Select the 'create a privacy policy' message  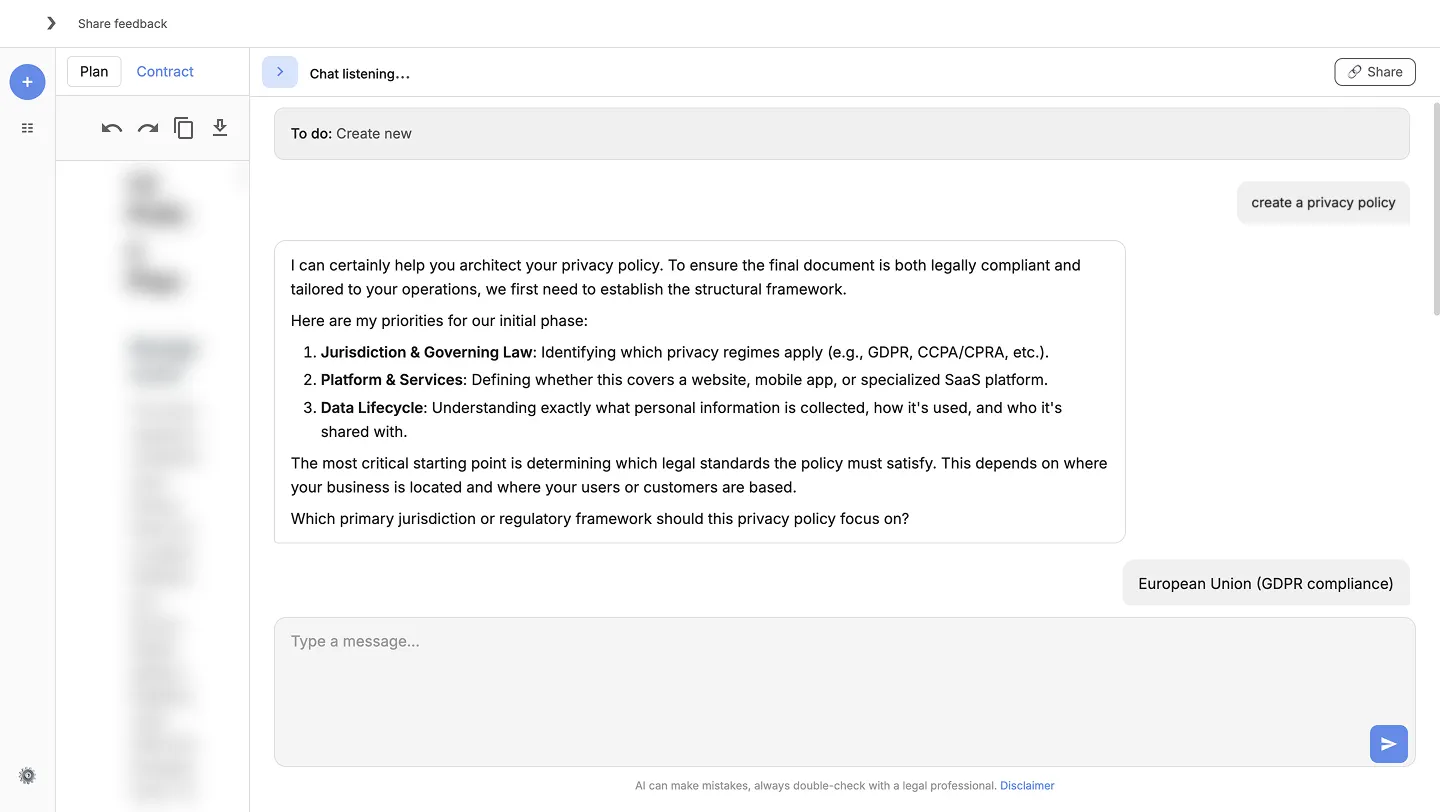[x=1323, y=202]
